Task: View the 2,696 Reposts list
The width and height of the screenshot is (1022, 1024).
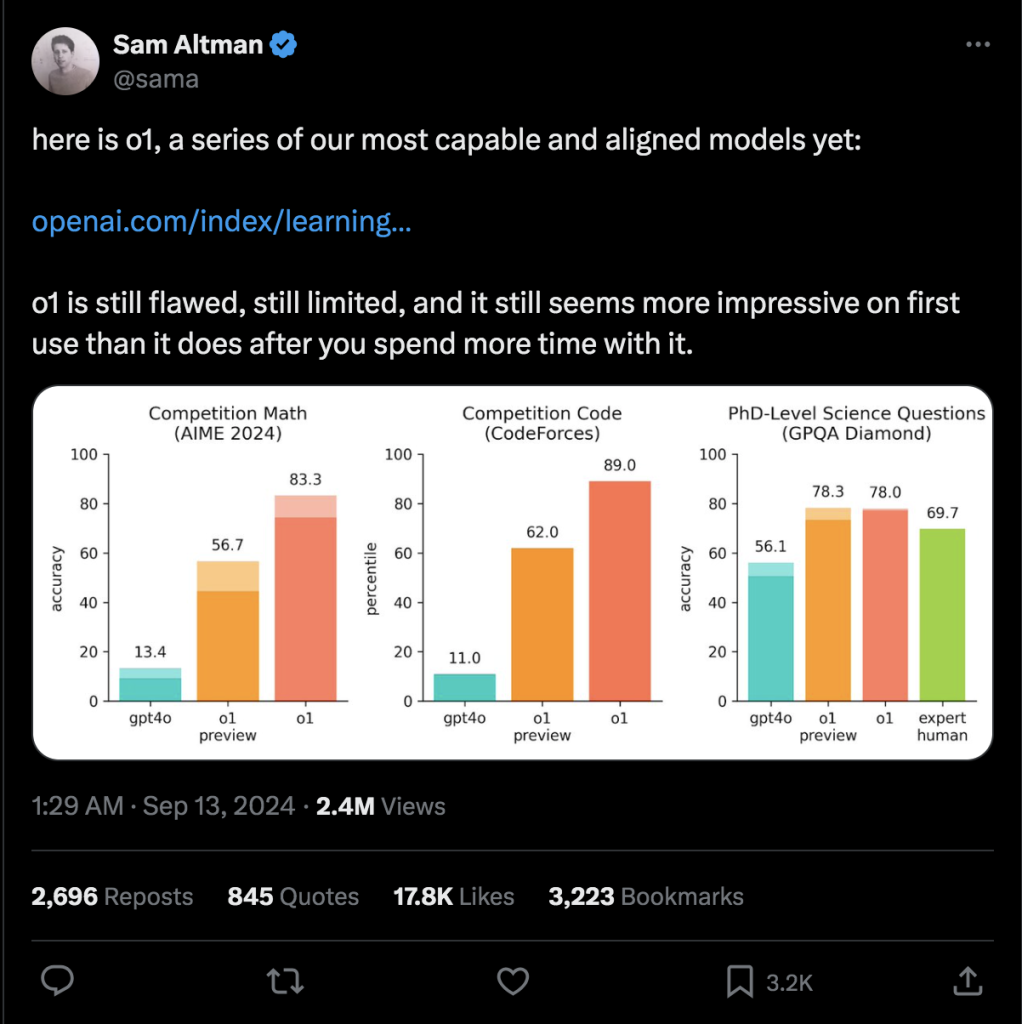Action: 112,897
